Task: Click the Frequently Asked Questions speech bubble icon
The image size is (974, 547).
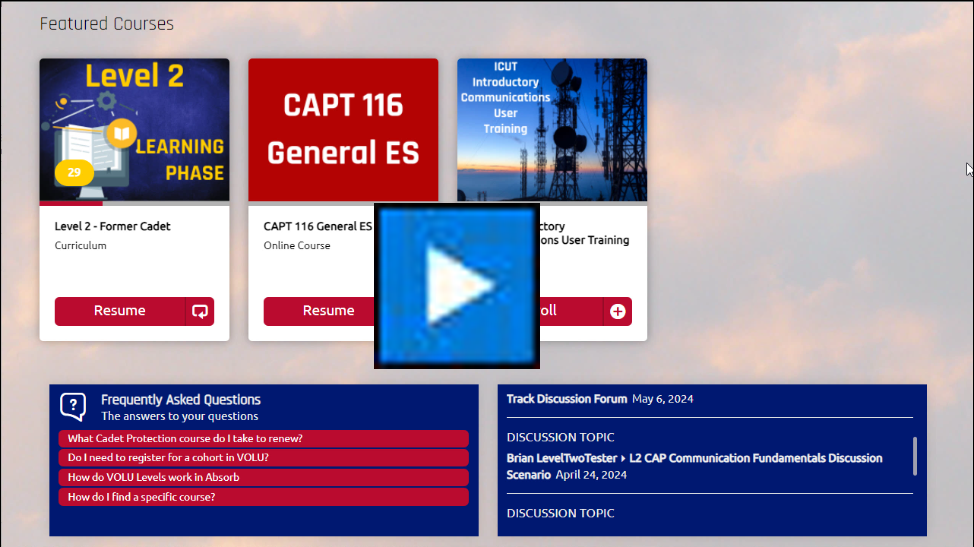Action: 73,406
